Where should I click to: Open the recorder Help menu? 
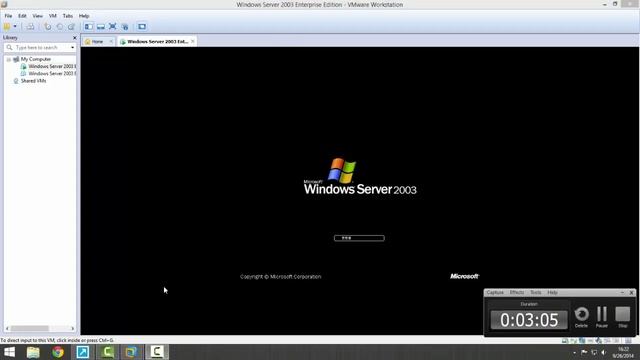click(x=553, y=293)
